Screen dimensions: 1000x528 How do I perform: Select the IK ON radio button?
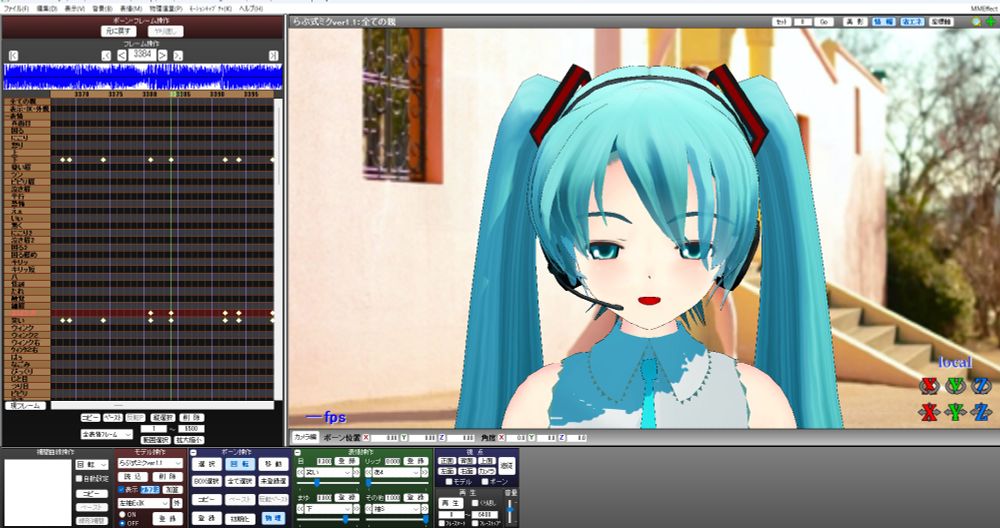[122, 514]
